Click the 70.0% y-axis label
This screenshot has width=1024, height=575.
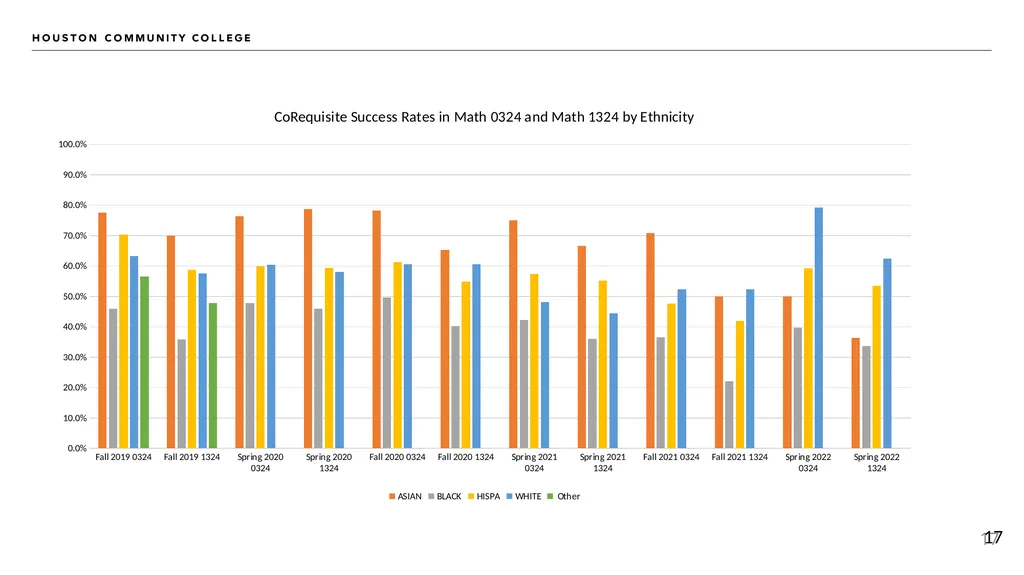[75, 236]
